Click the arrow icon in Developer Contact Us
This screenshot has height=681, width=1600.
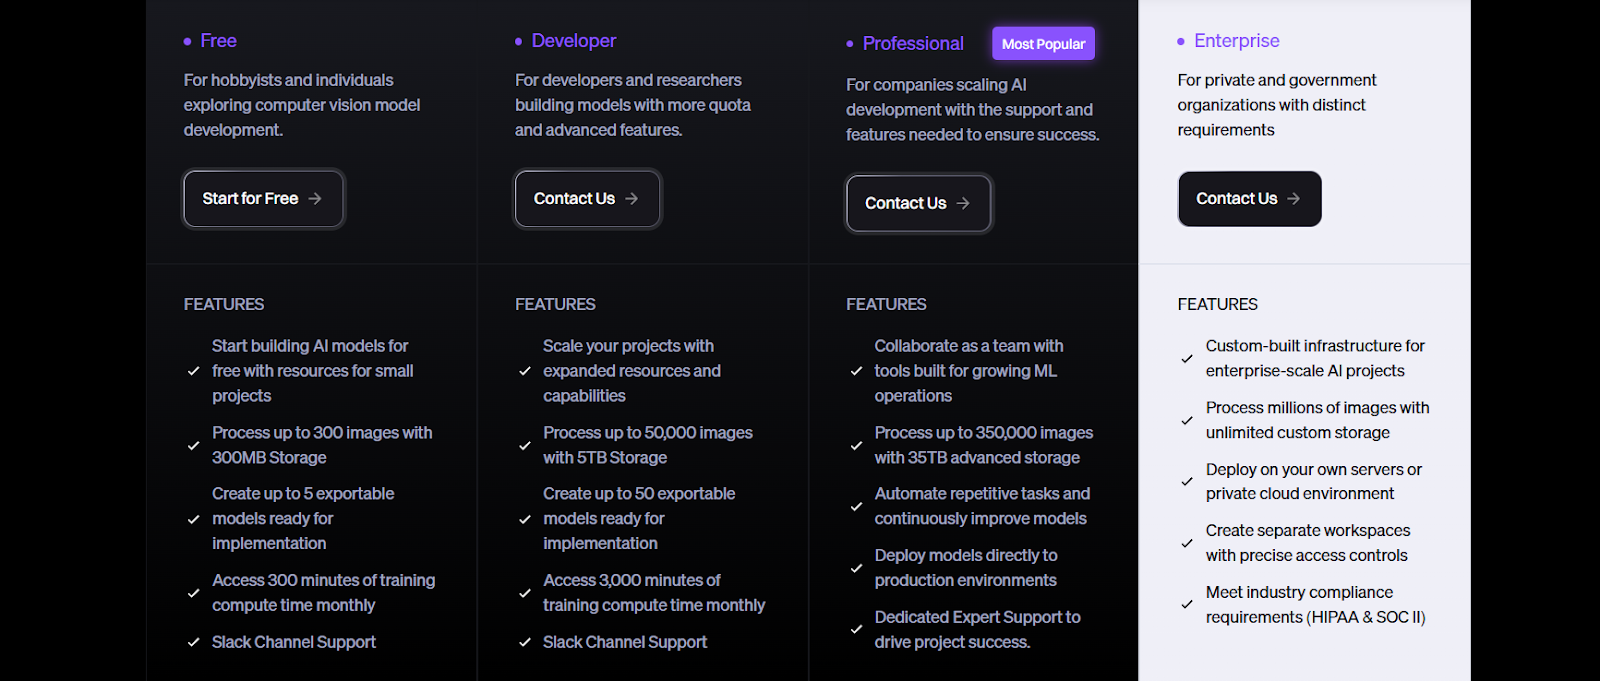click(631, 199)
